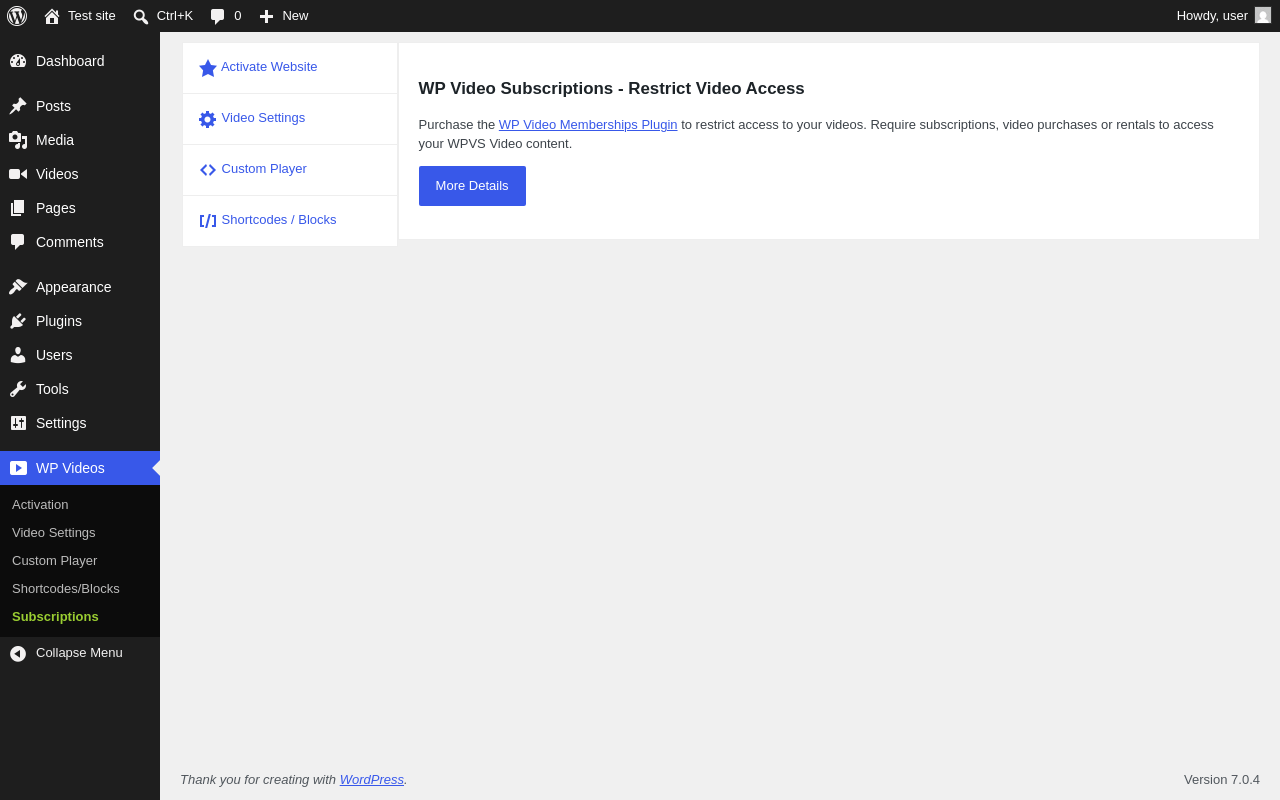Click the More Details button

pyautogui.click(x=472, y=186)
